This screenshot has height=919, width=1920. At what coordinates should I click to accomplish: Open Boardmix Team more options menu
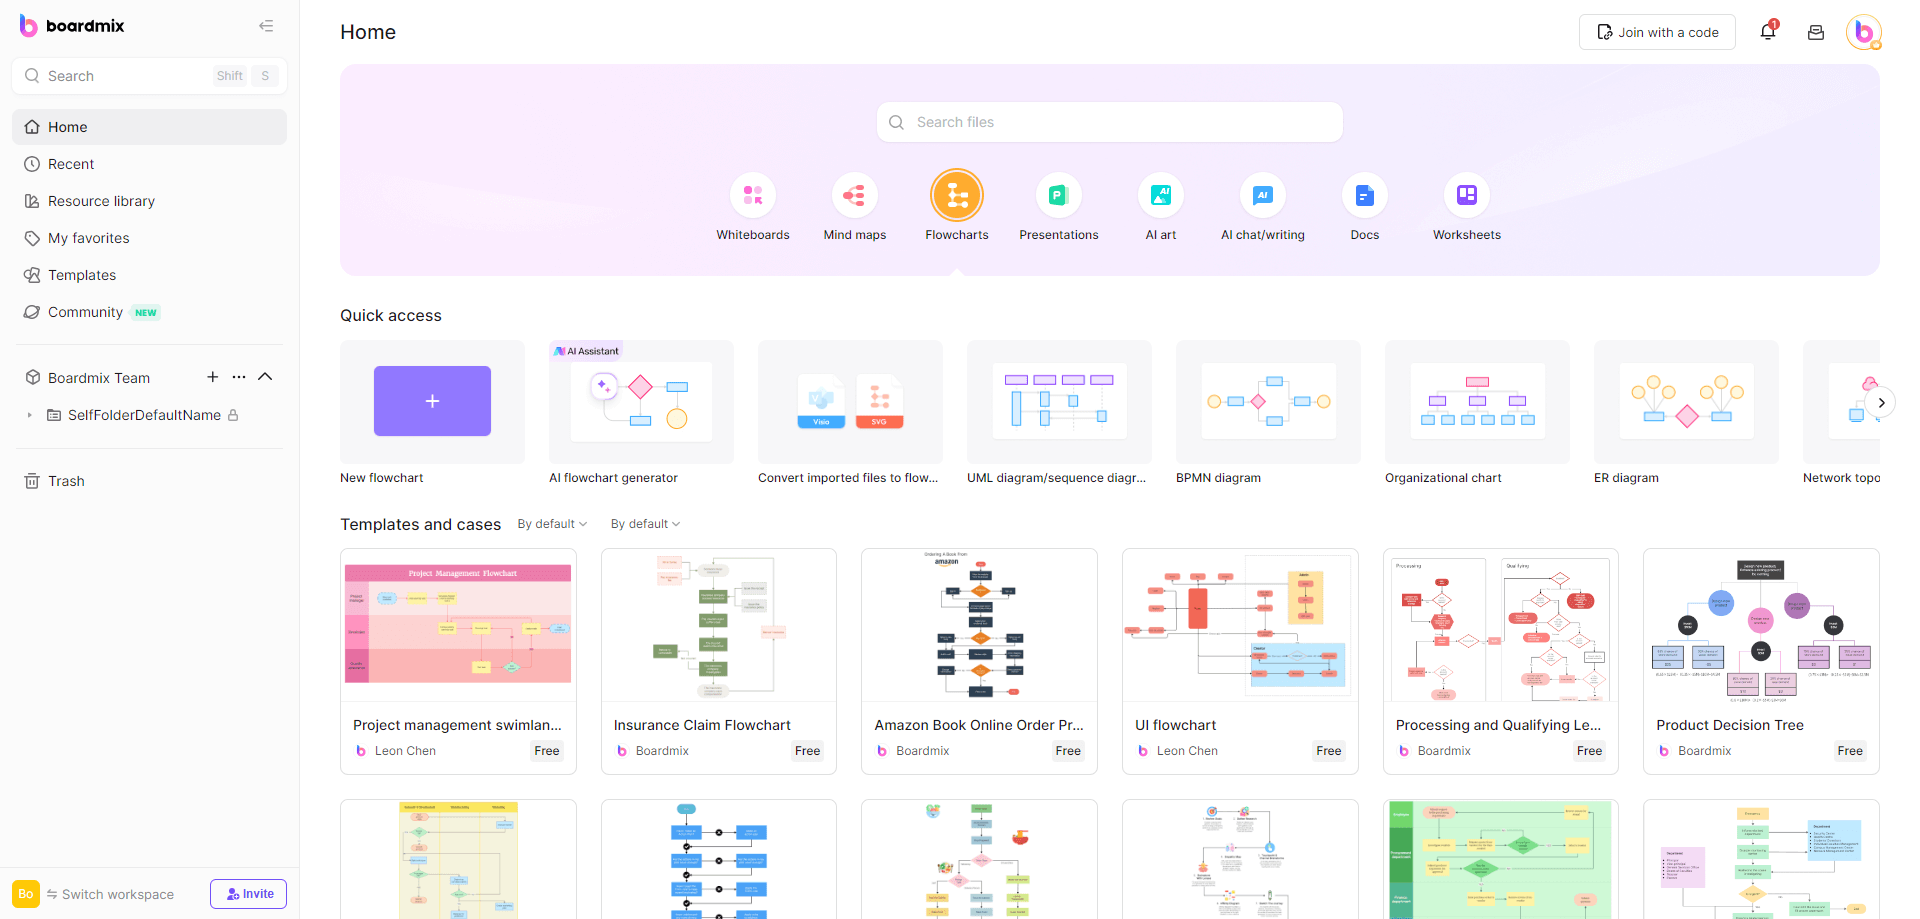point(239,377)
